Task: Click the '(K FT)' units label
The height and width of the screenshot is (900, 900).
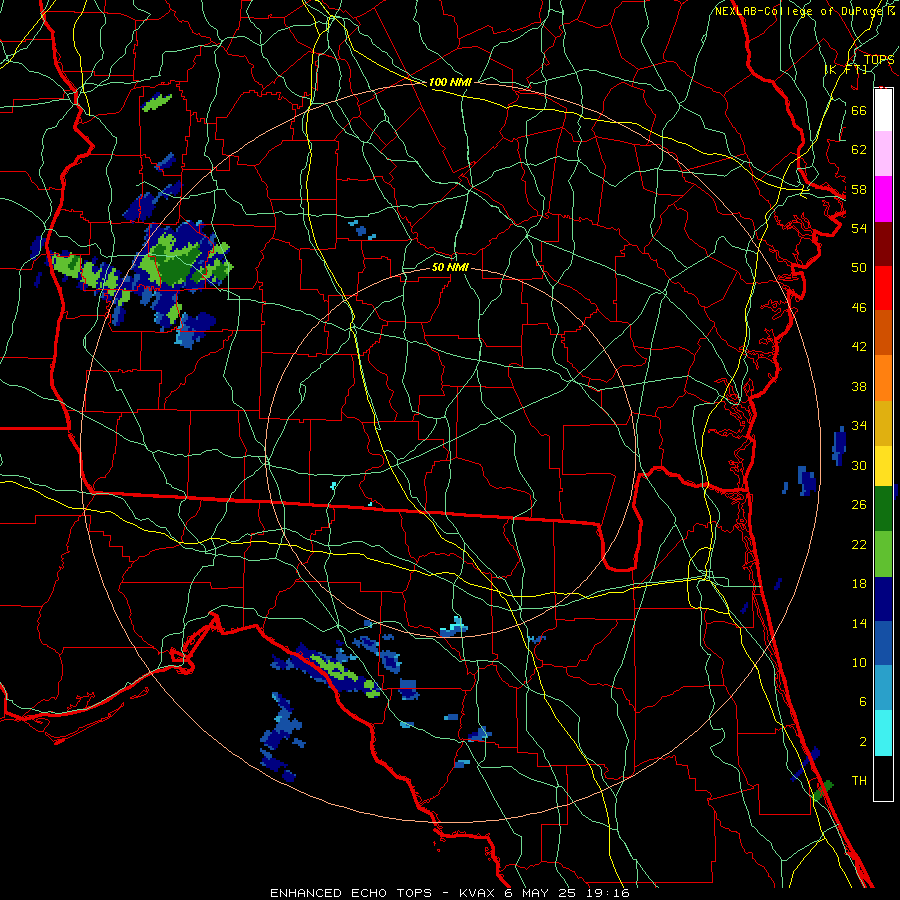Action: (x=846, y=69)
